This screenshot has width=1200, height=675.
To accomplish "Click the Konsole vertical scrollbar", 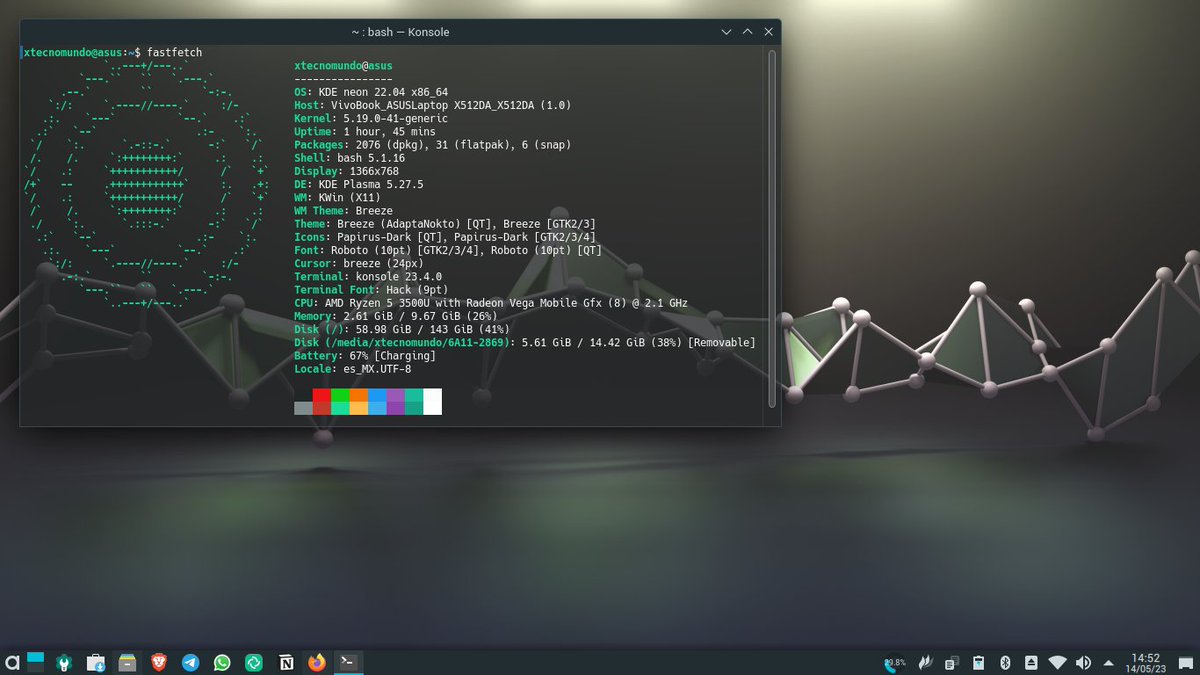I will click(x=771, y=227).
